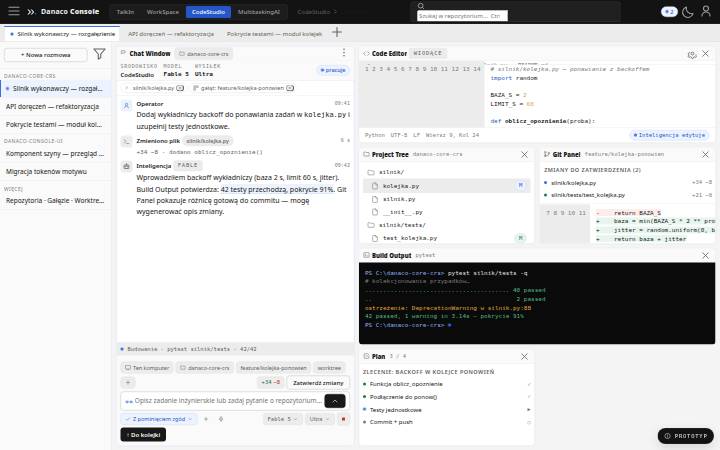Close the Plan panel
720x450 pixels.
tap(524, 356)
